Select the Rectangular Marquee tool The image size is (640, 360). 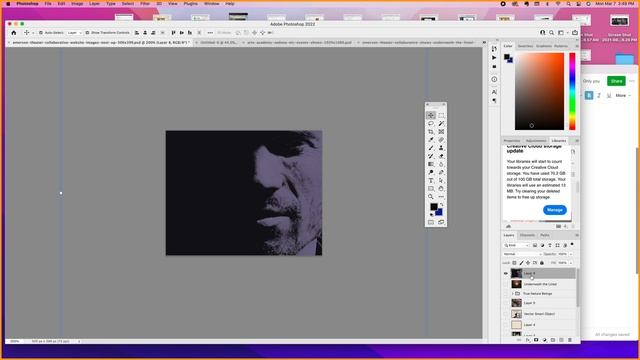click(x=441, y=116)
